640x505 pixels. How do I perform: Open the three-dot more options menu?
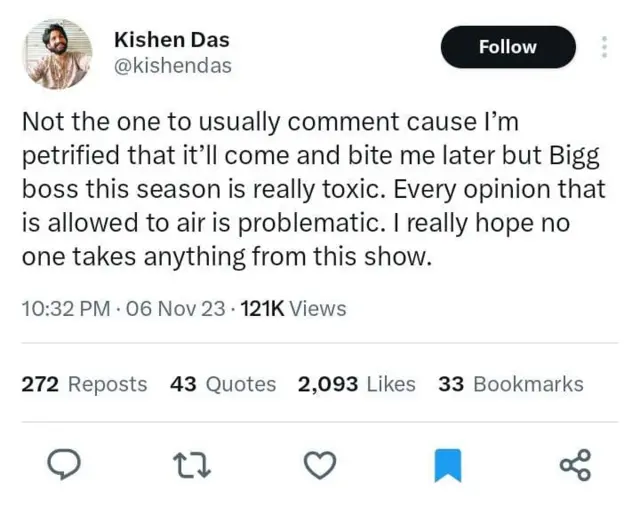pos(603,47)
